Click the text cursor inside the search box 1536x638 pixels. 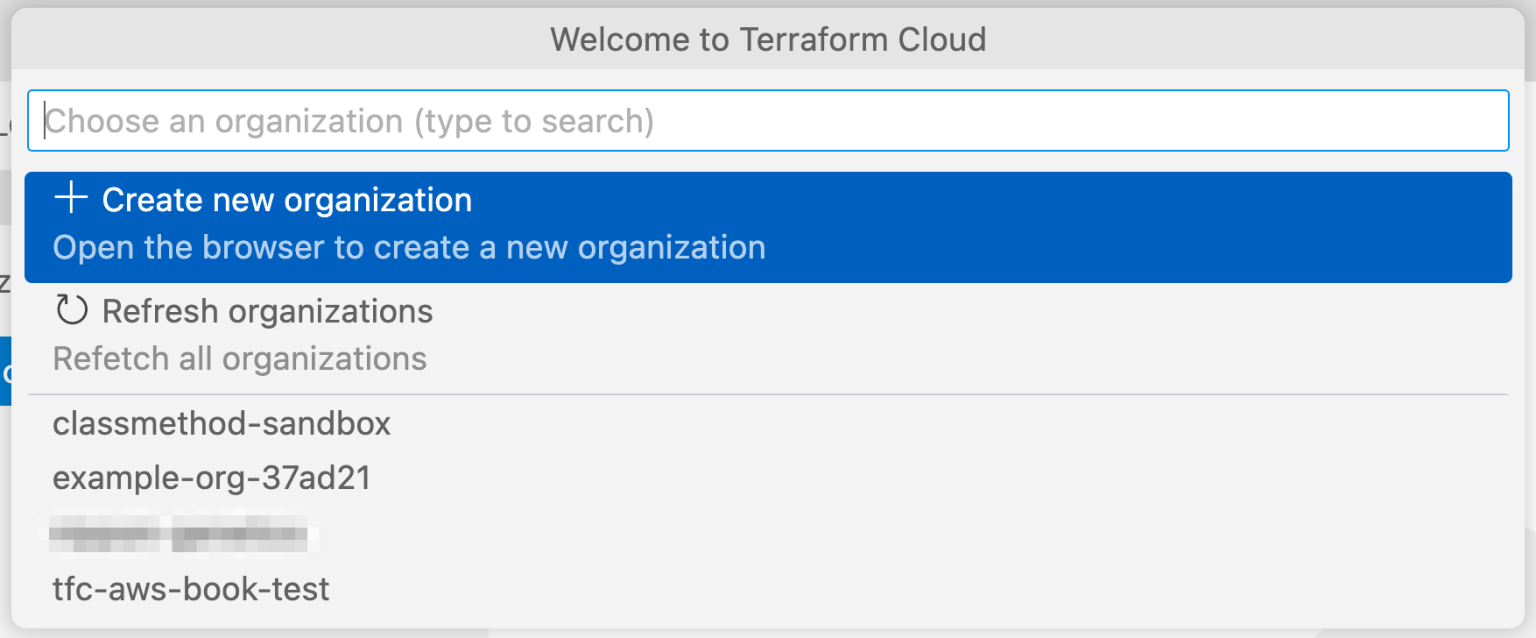(x=45, y=120)
